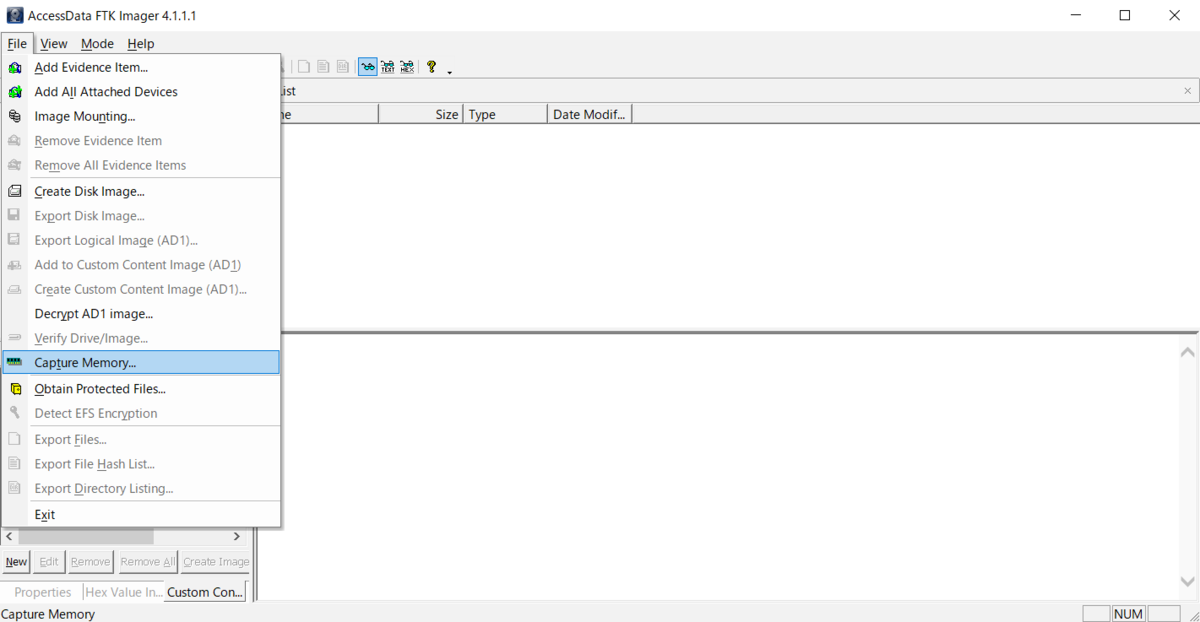Close the File List pane
Image resolution: width=1200 pixels, height=622 pixels.
pos(1187,91)
